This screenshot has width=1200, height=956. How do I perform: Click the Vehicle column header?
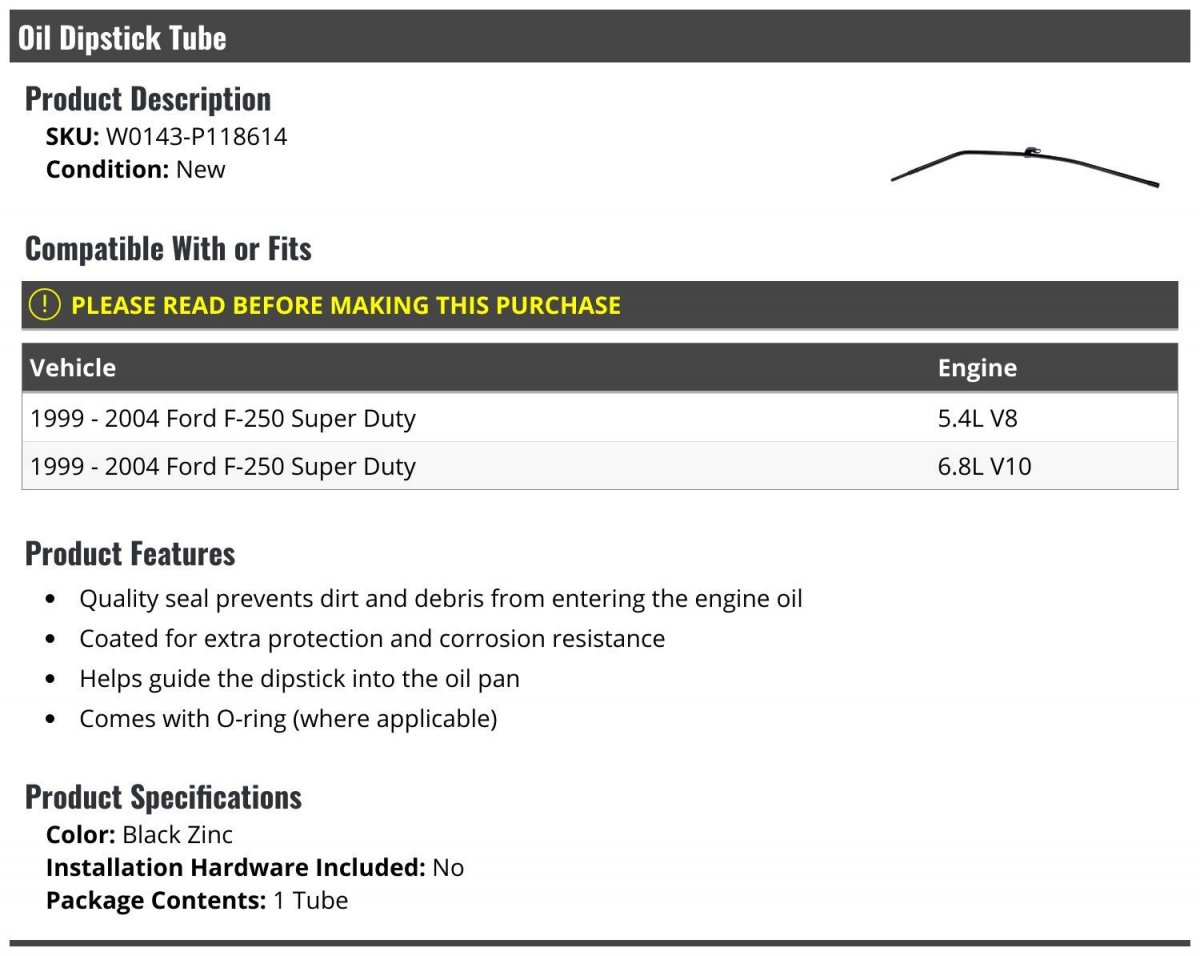73,368
